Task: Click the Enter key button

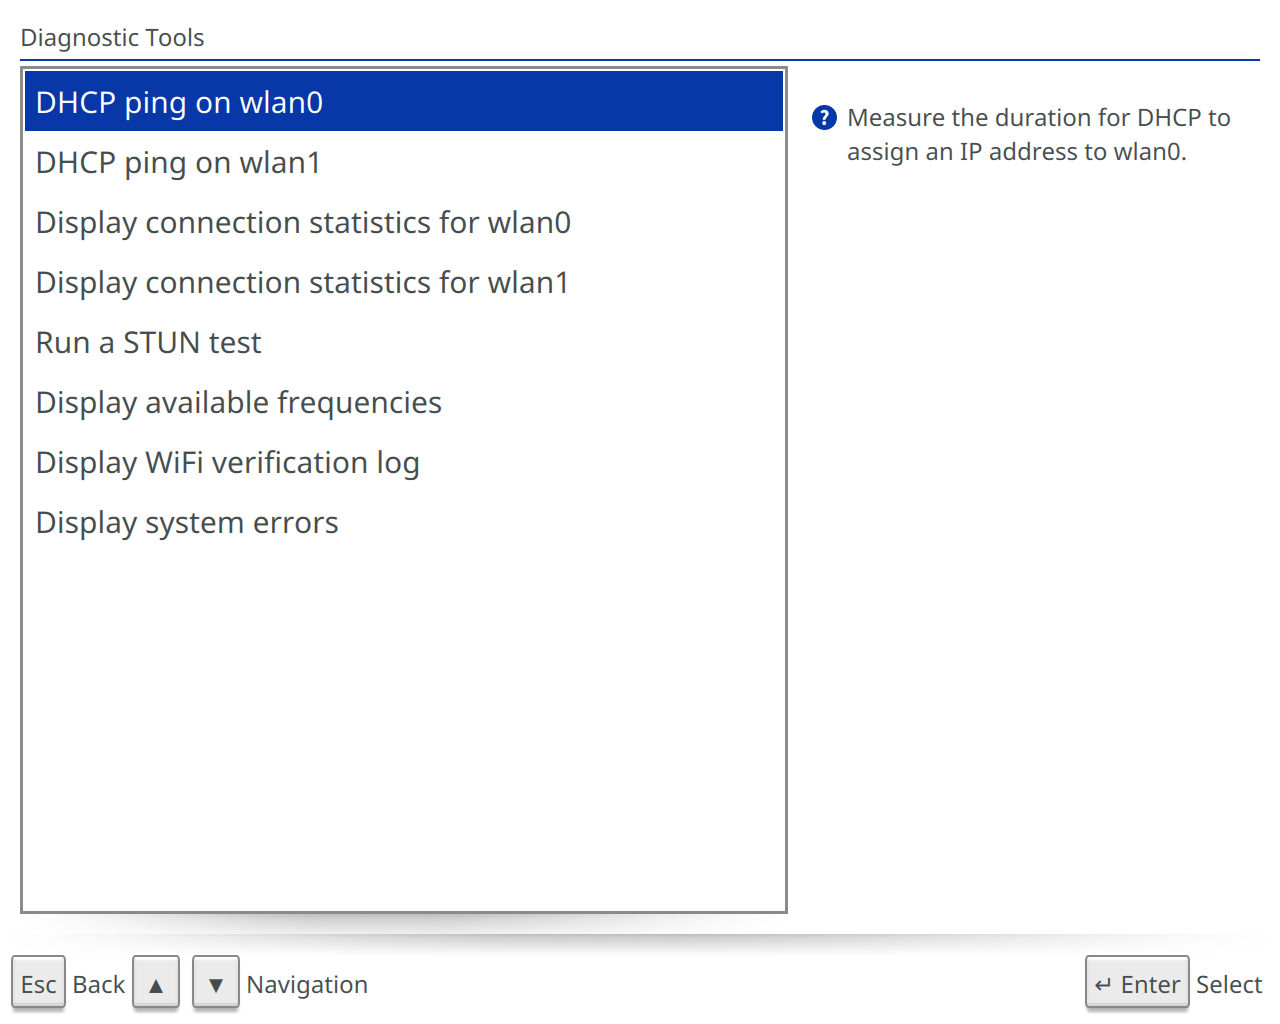Action: click(1137, 984)
